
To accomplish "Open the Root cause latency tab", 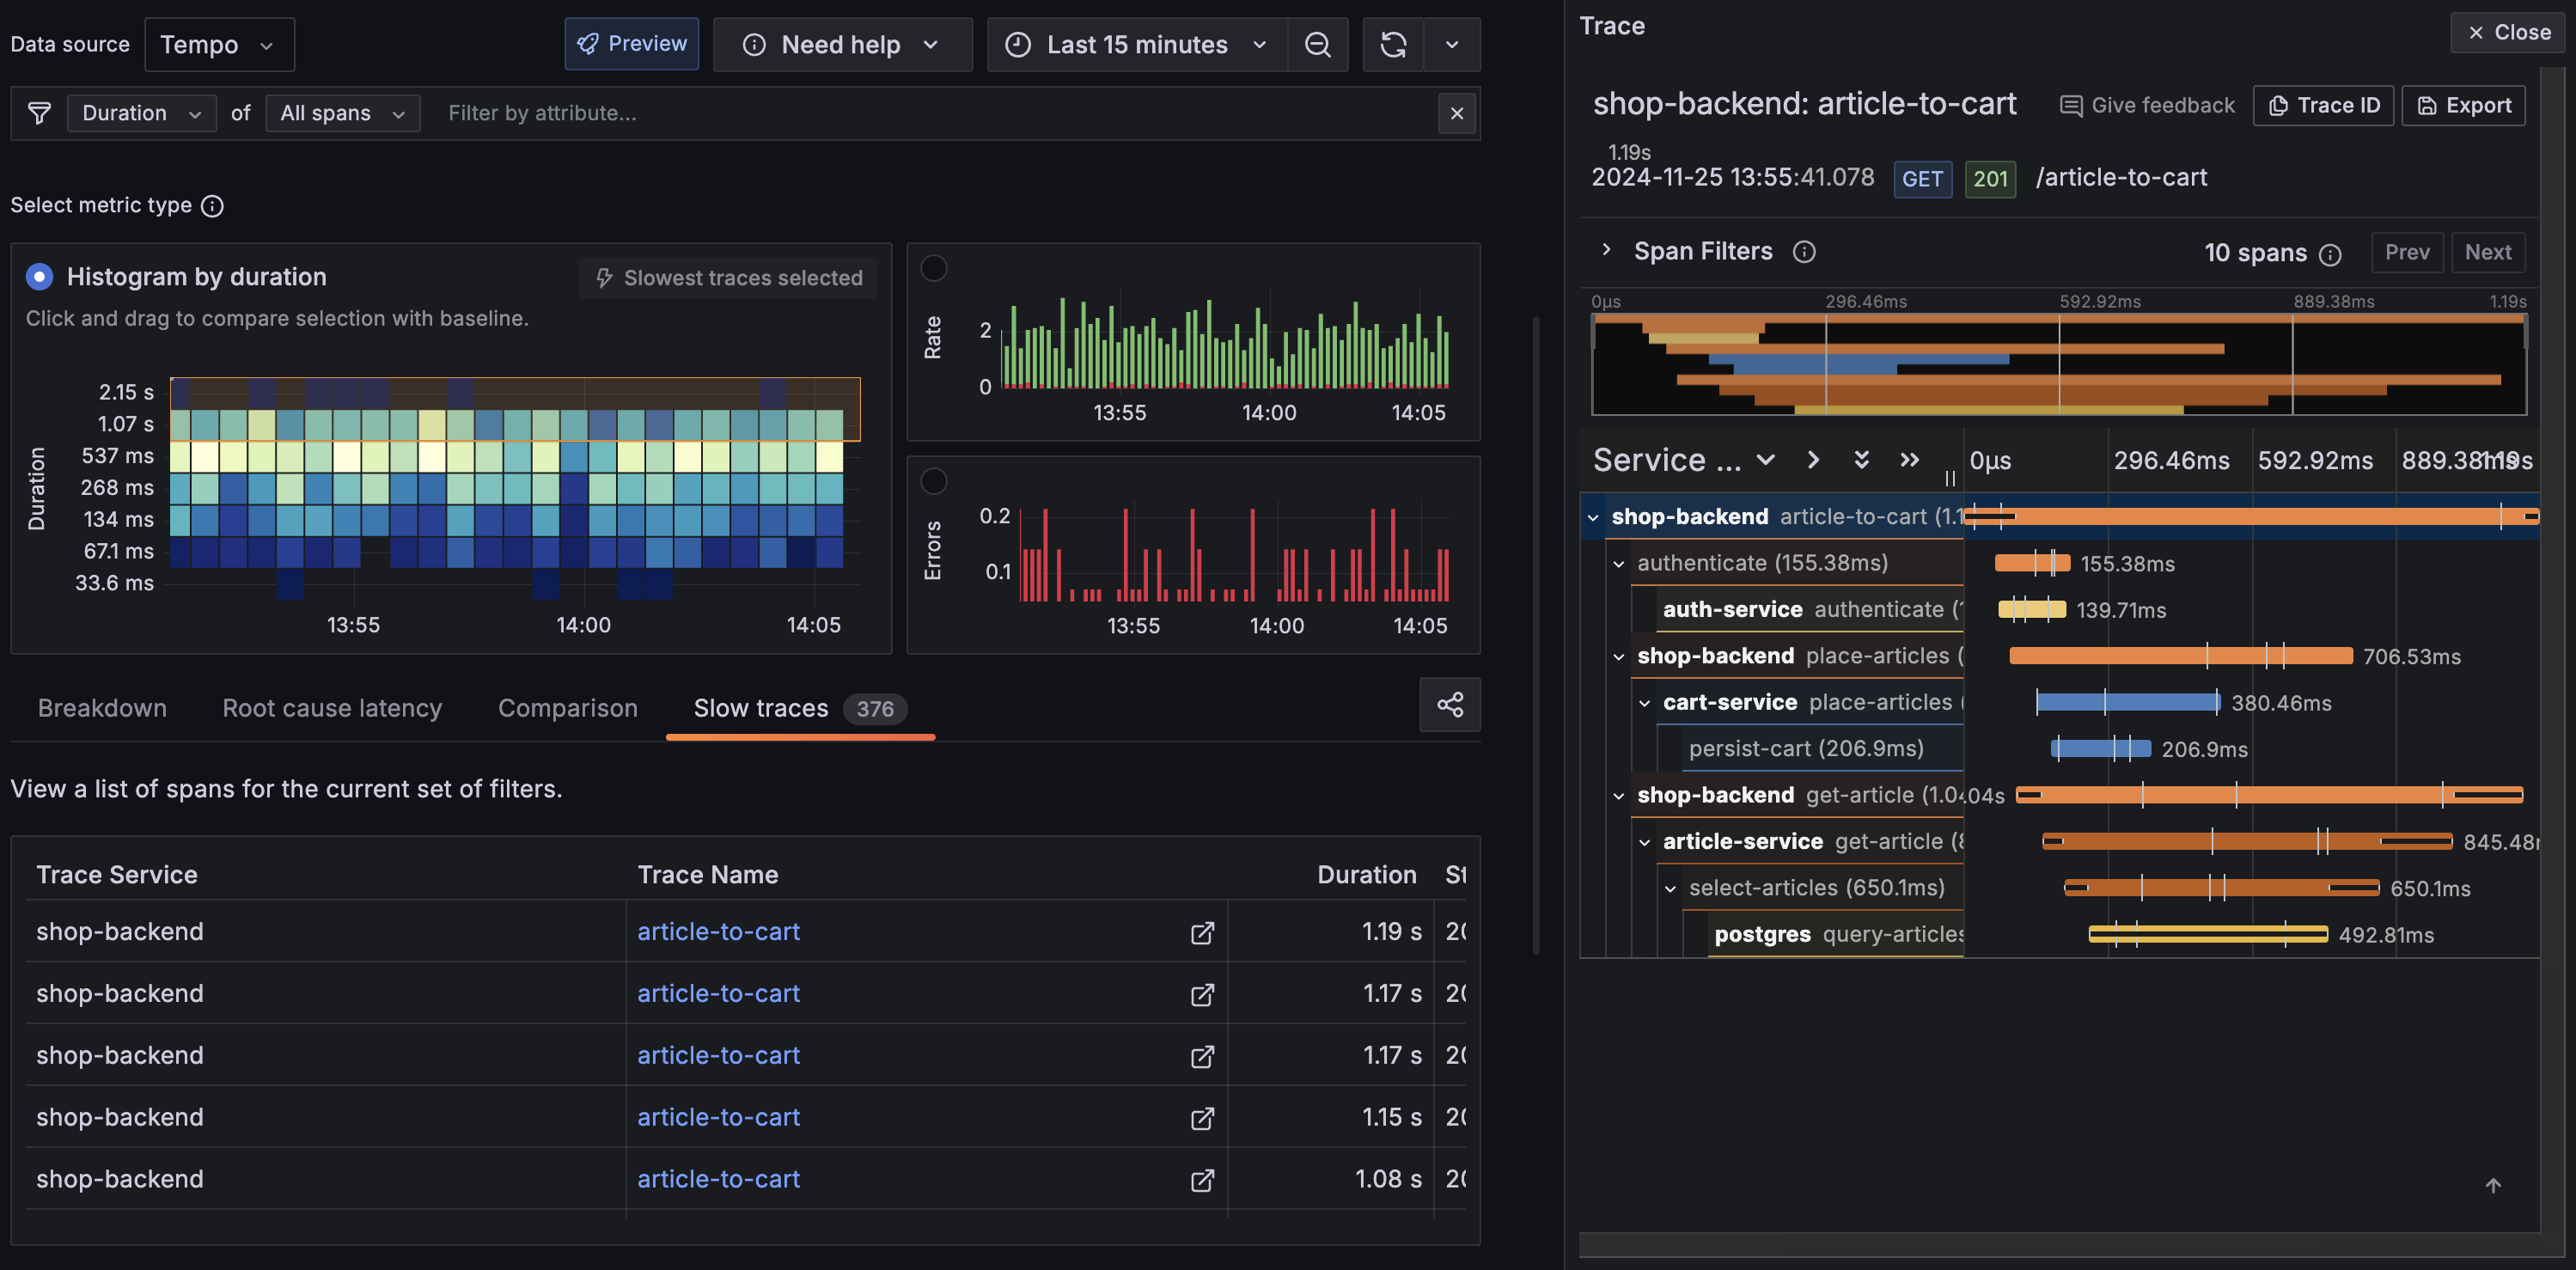I will 332,708.
